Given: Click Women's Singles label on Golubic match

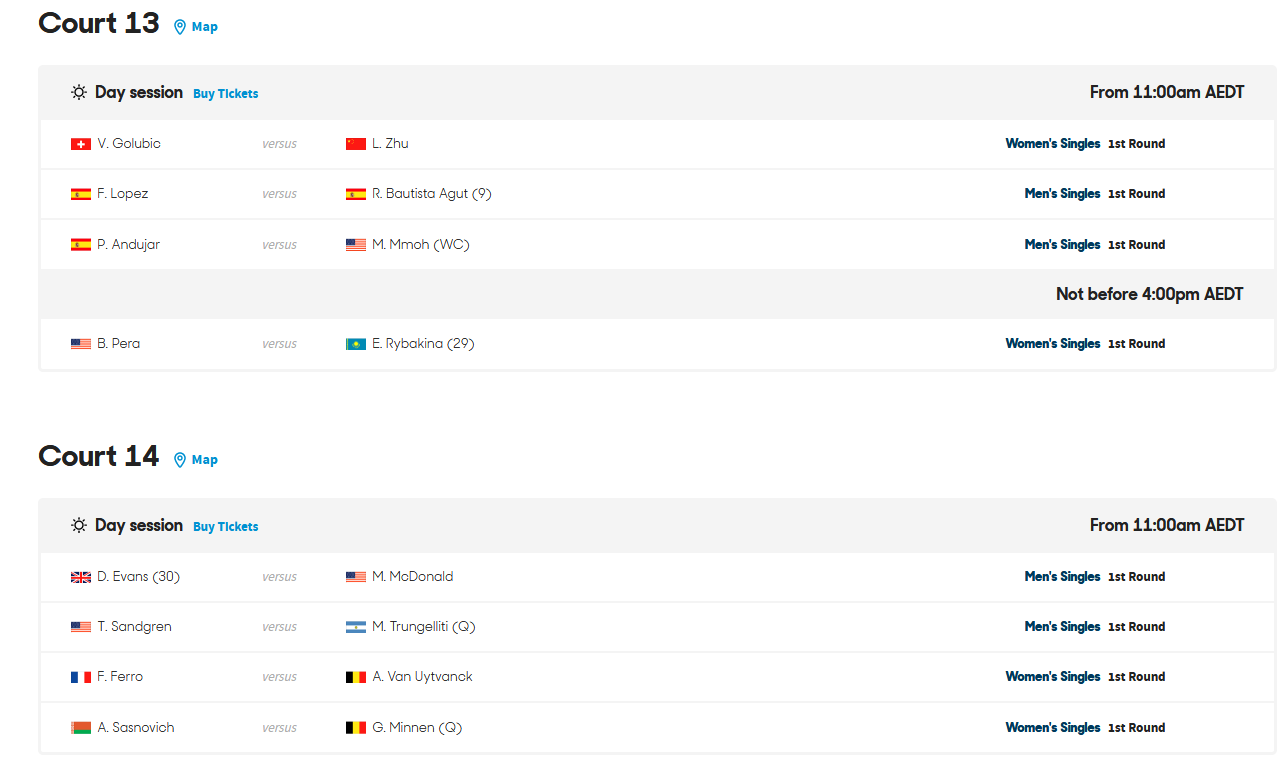Looking at the screenshot, I should pyautogui.click(x=1053, y=144).
